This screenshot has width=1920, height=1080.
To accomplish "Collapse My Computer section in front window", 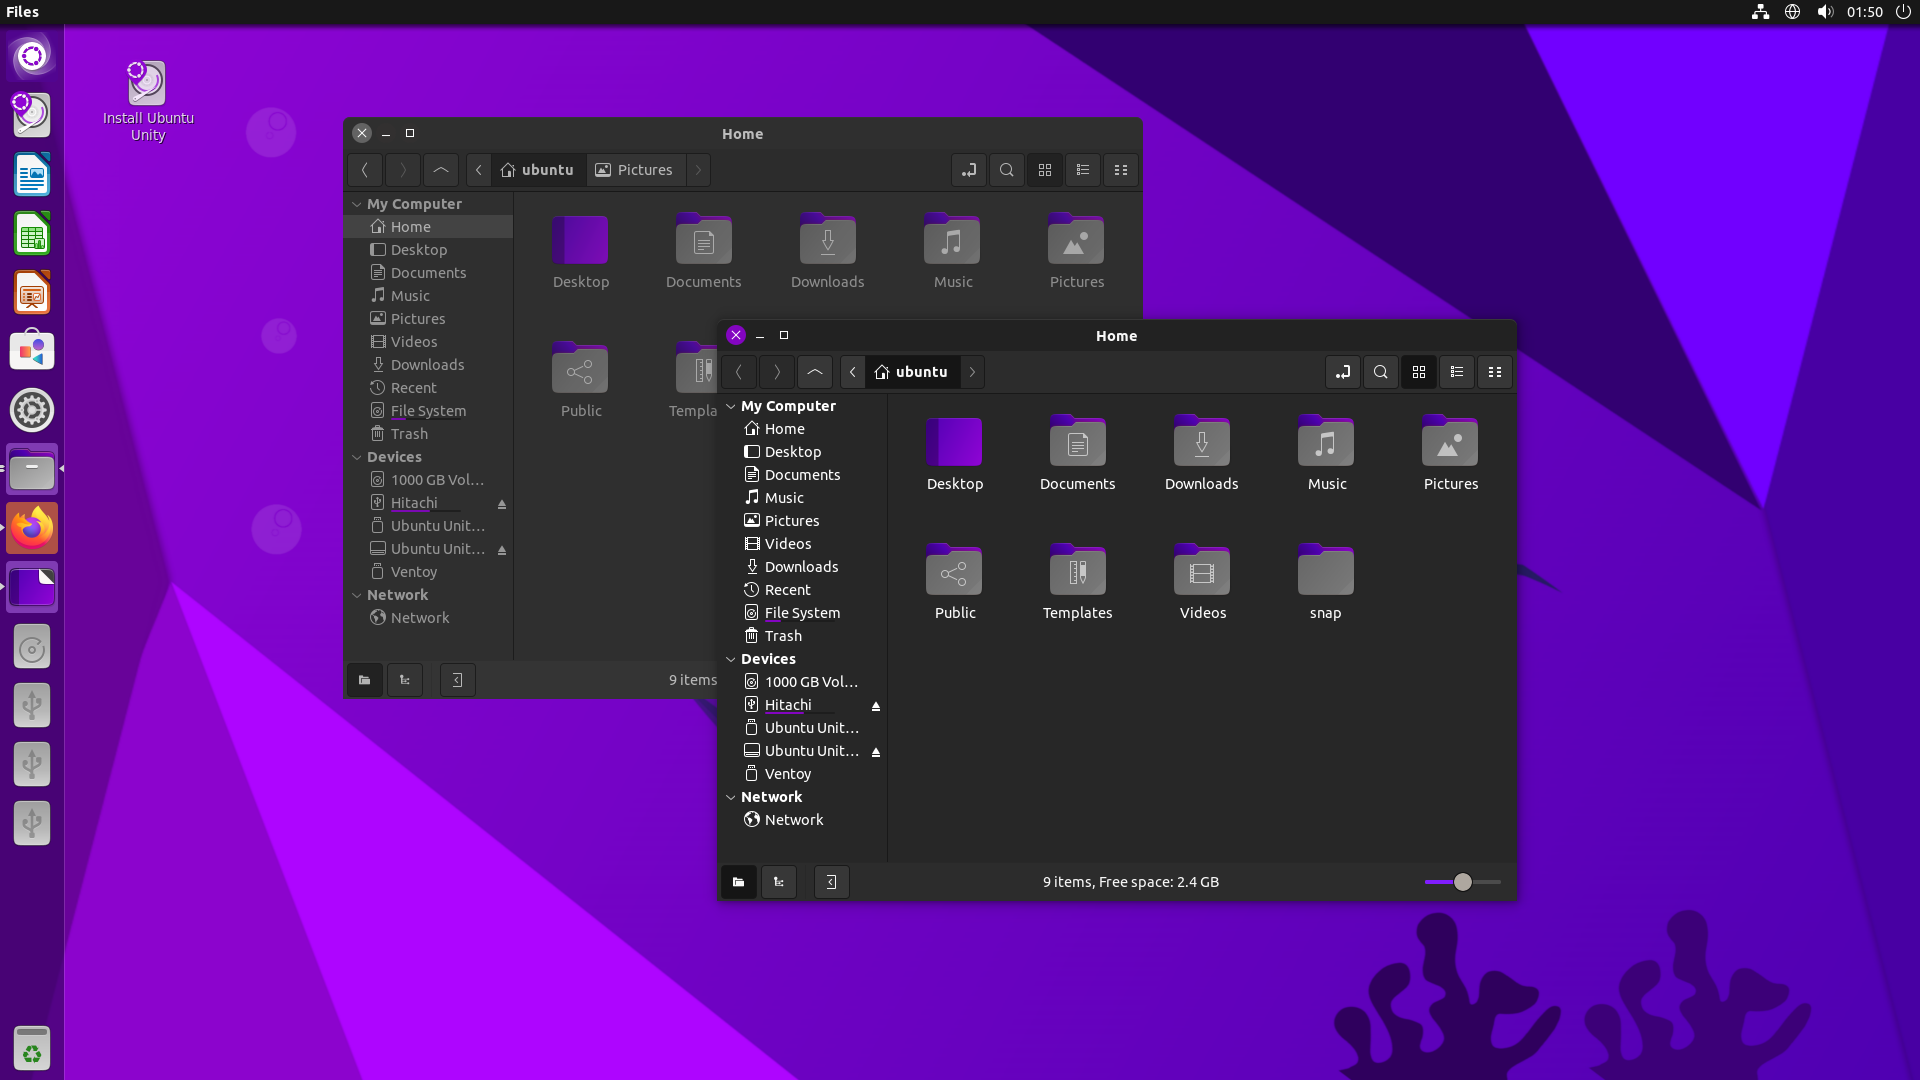I will (731, 406).
